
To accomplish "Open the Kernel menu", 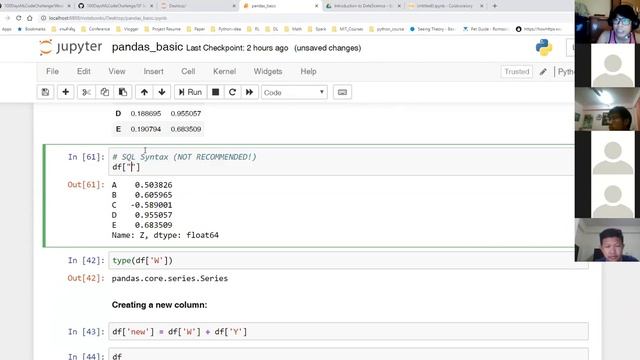I will coord(224,71).
